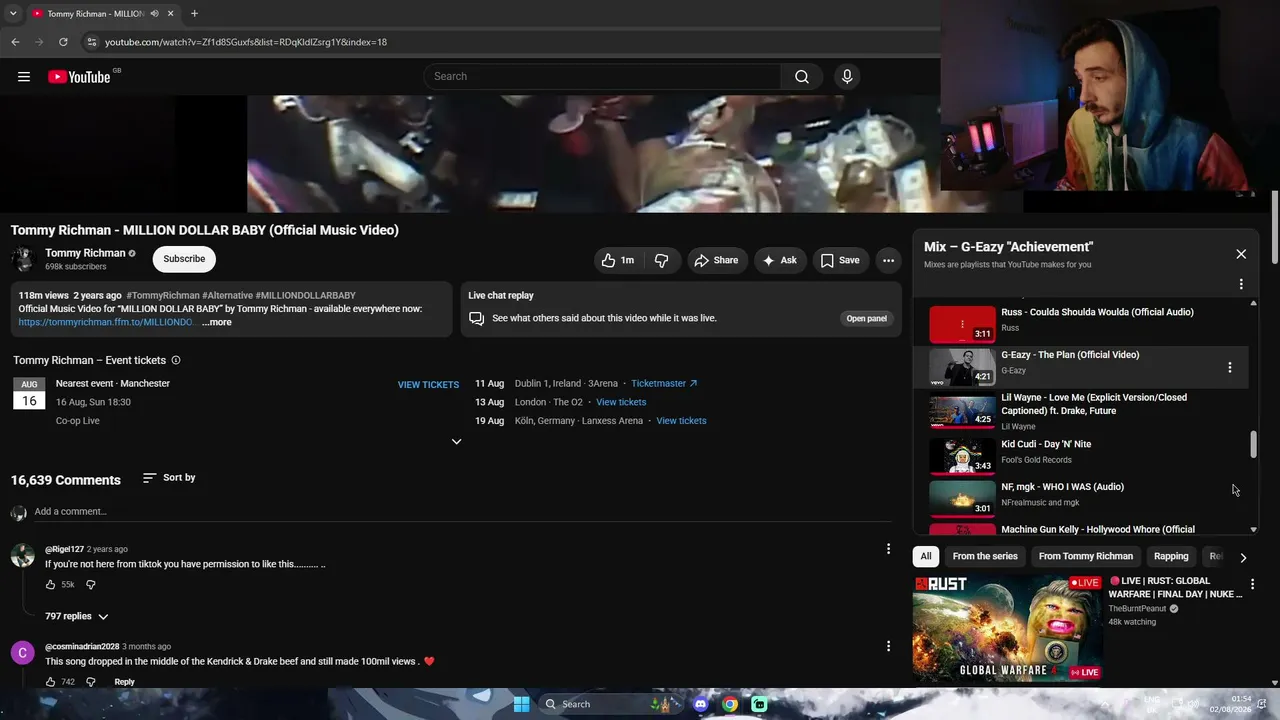Like the comment by @cosminadrian2028
This screenshot has height=720, width=1280.
[x=51, y=682]
